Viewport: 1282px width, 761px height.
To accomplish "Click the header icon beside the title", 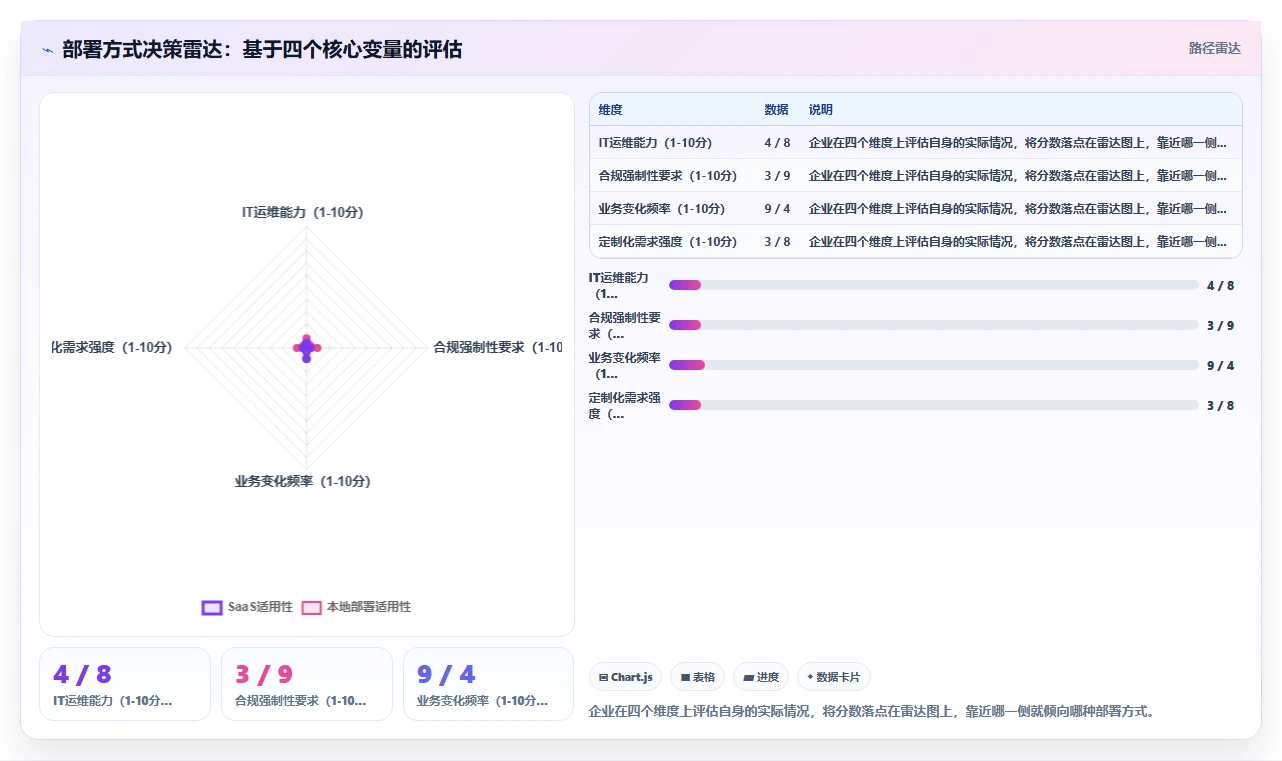I will coord(47,50).
